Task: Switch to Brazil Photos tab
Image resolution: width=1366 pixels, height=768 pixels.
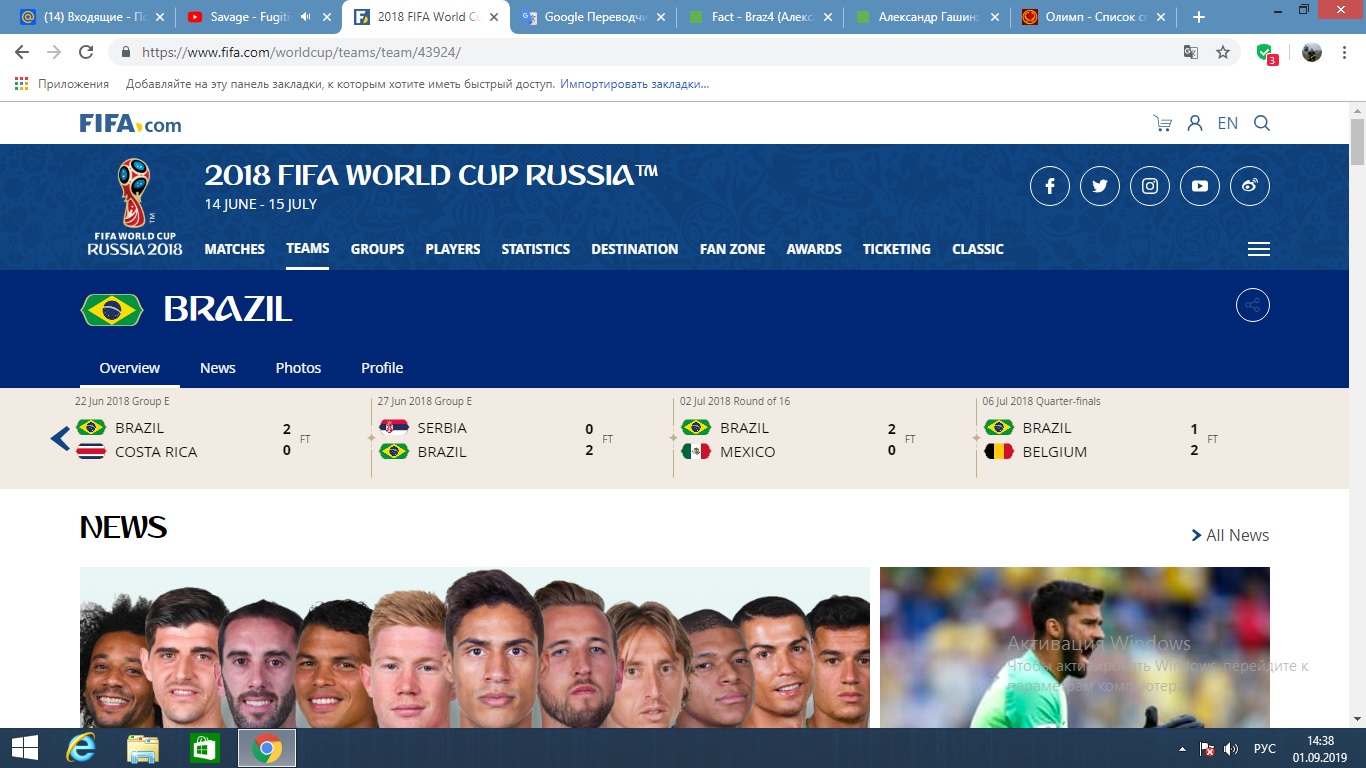Action: click(x=298, y=368)
